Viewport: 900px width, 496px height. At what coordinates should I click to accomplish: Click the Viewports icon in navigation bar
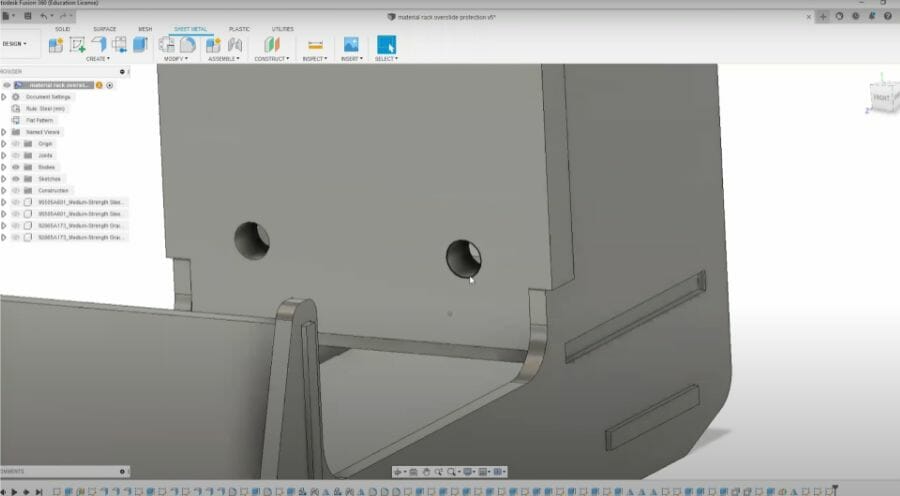click(x=498, y=472)
